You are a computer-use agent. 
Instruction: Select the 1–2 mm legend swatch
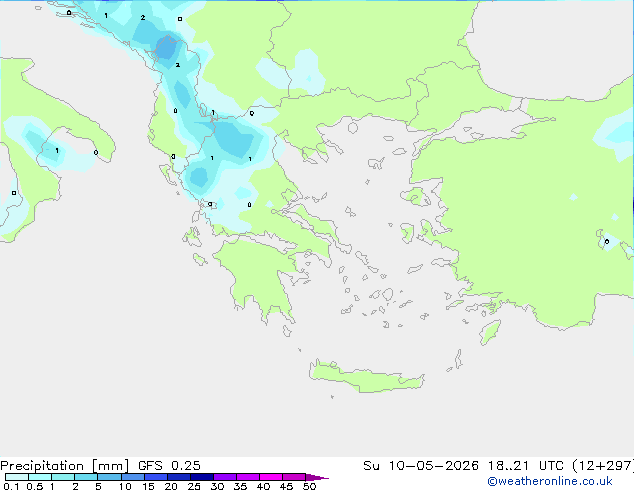[x=63, y=477]
